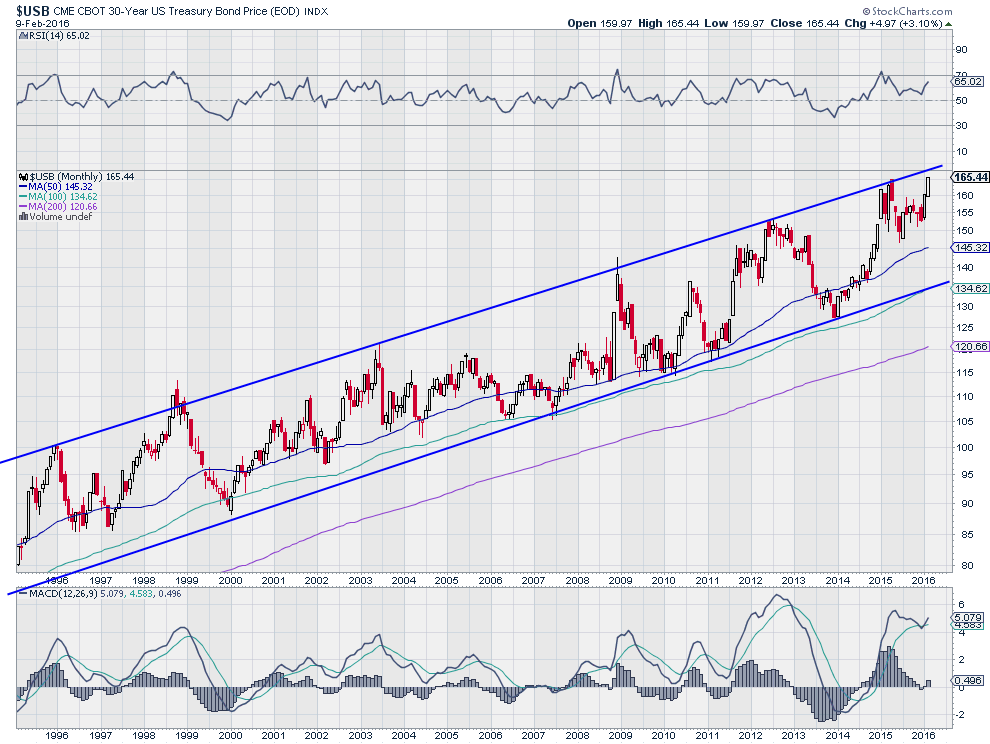The image size is (990, 744).
Task: Click the Volume undef bars icon
Action: (x=23, y=217)
